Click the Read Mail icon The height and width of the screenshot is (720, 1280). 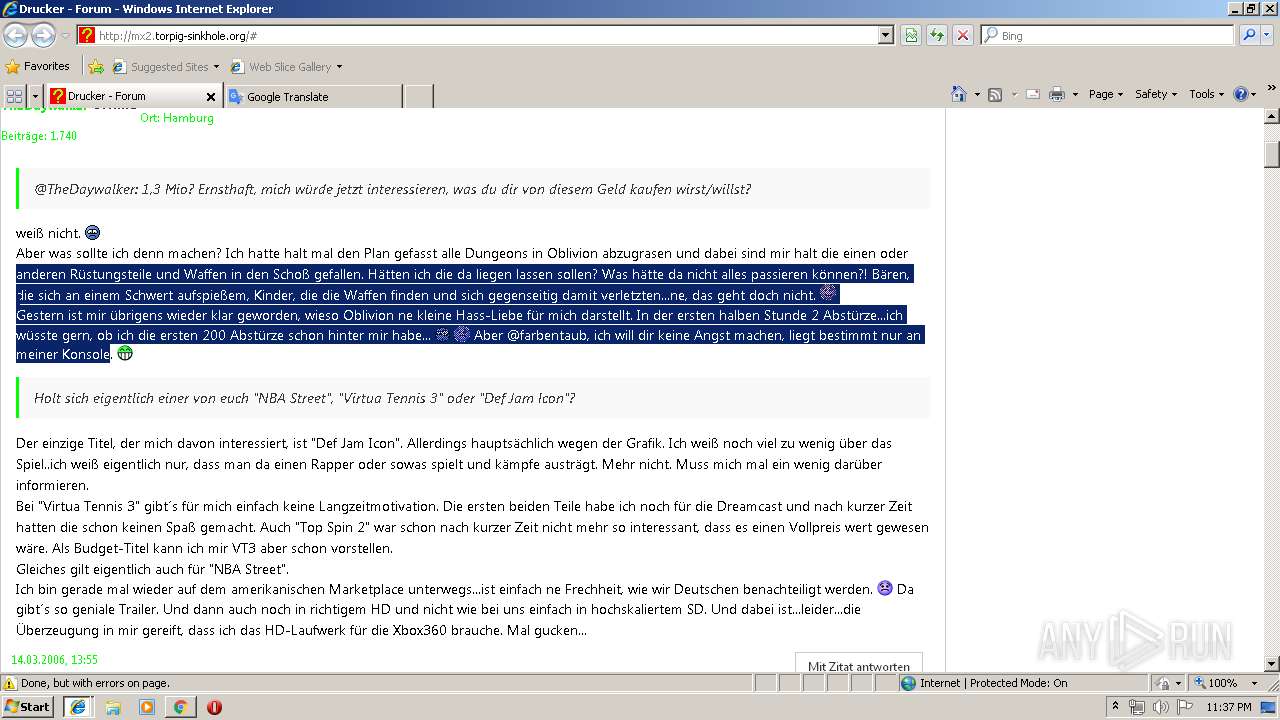[1033, 94]
